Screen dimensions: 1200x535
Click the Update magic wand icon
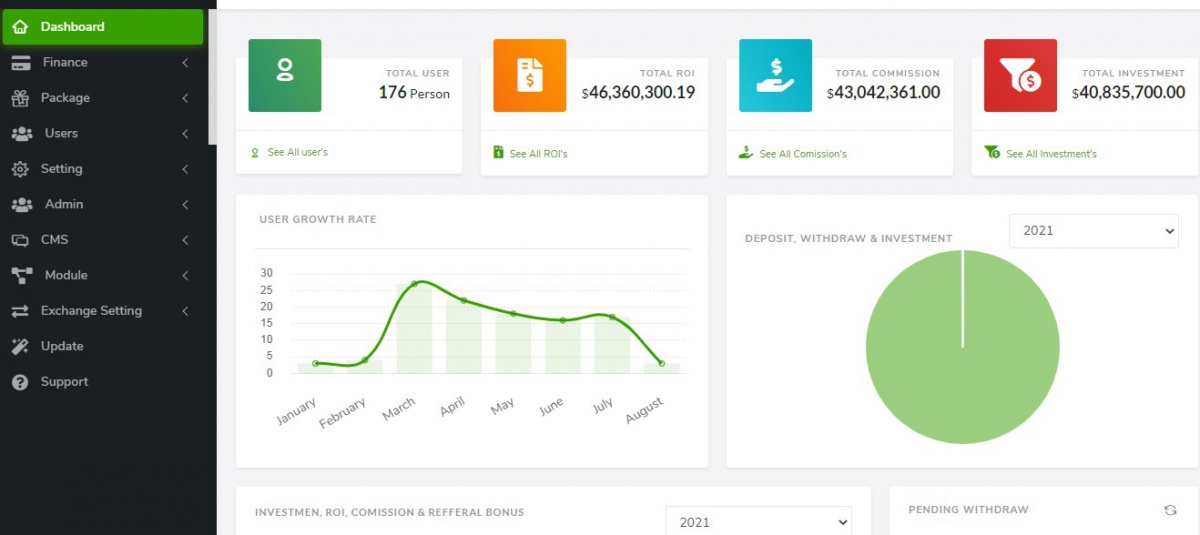coord(20,346)
